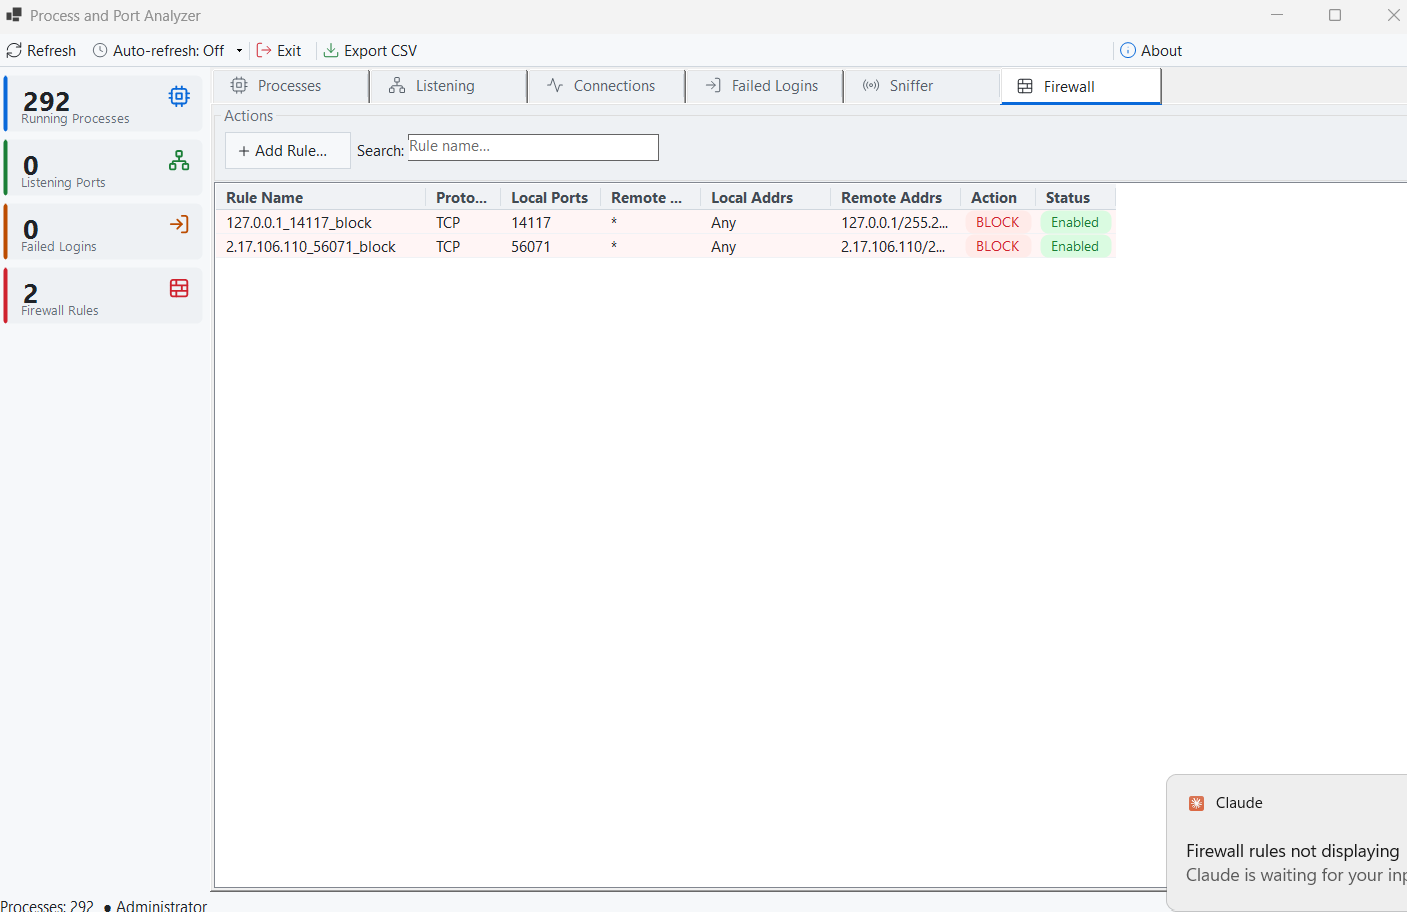1407x912 pixels.
Task: Toggle Auto-refresh Off button
Action: (159, 51)
